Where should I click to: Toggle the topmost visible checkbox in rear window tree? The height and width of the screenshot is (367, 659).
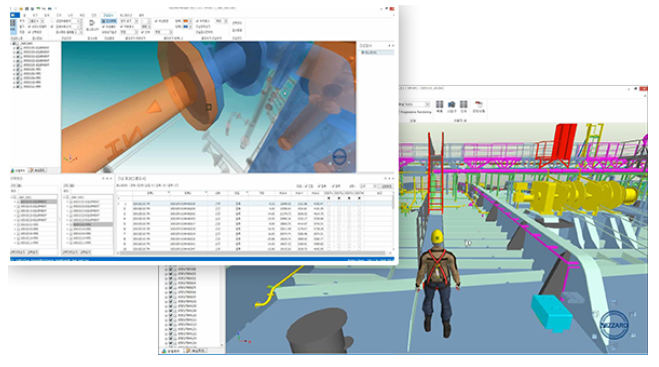click(171, 269)
